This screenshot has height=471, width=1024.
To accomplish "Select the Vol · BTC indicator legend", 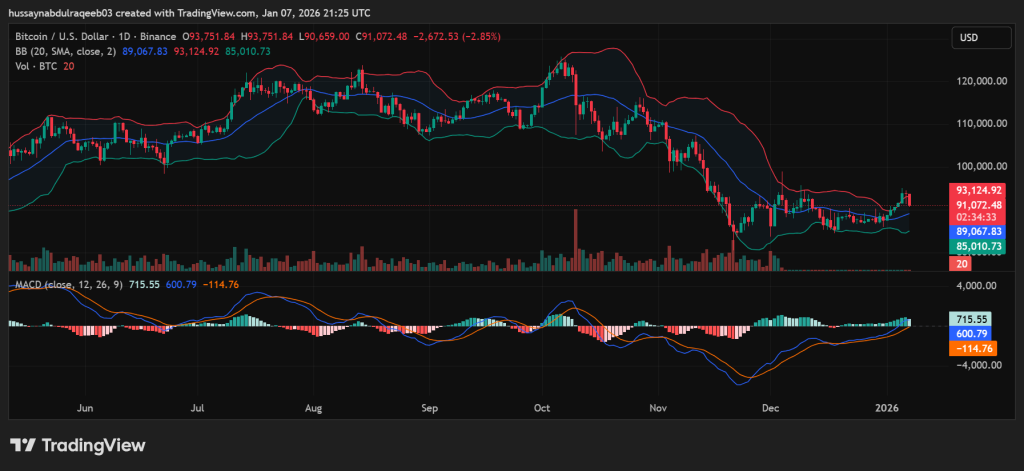I will pos(33,66).
